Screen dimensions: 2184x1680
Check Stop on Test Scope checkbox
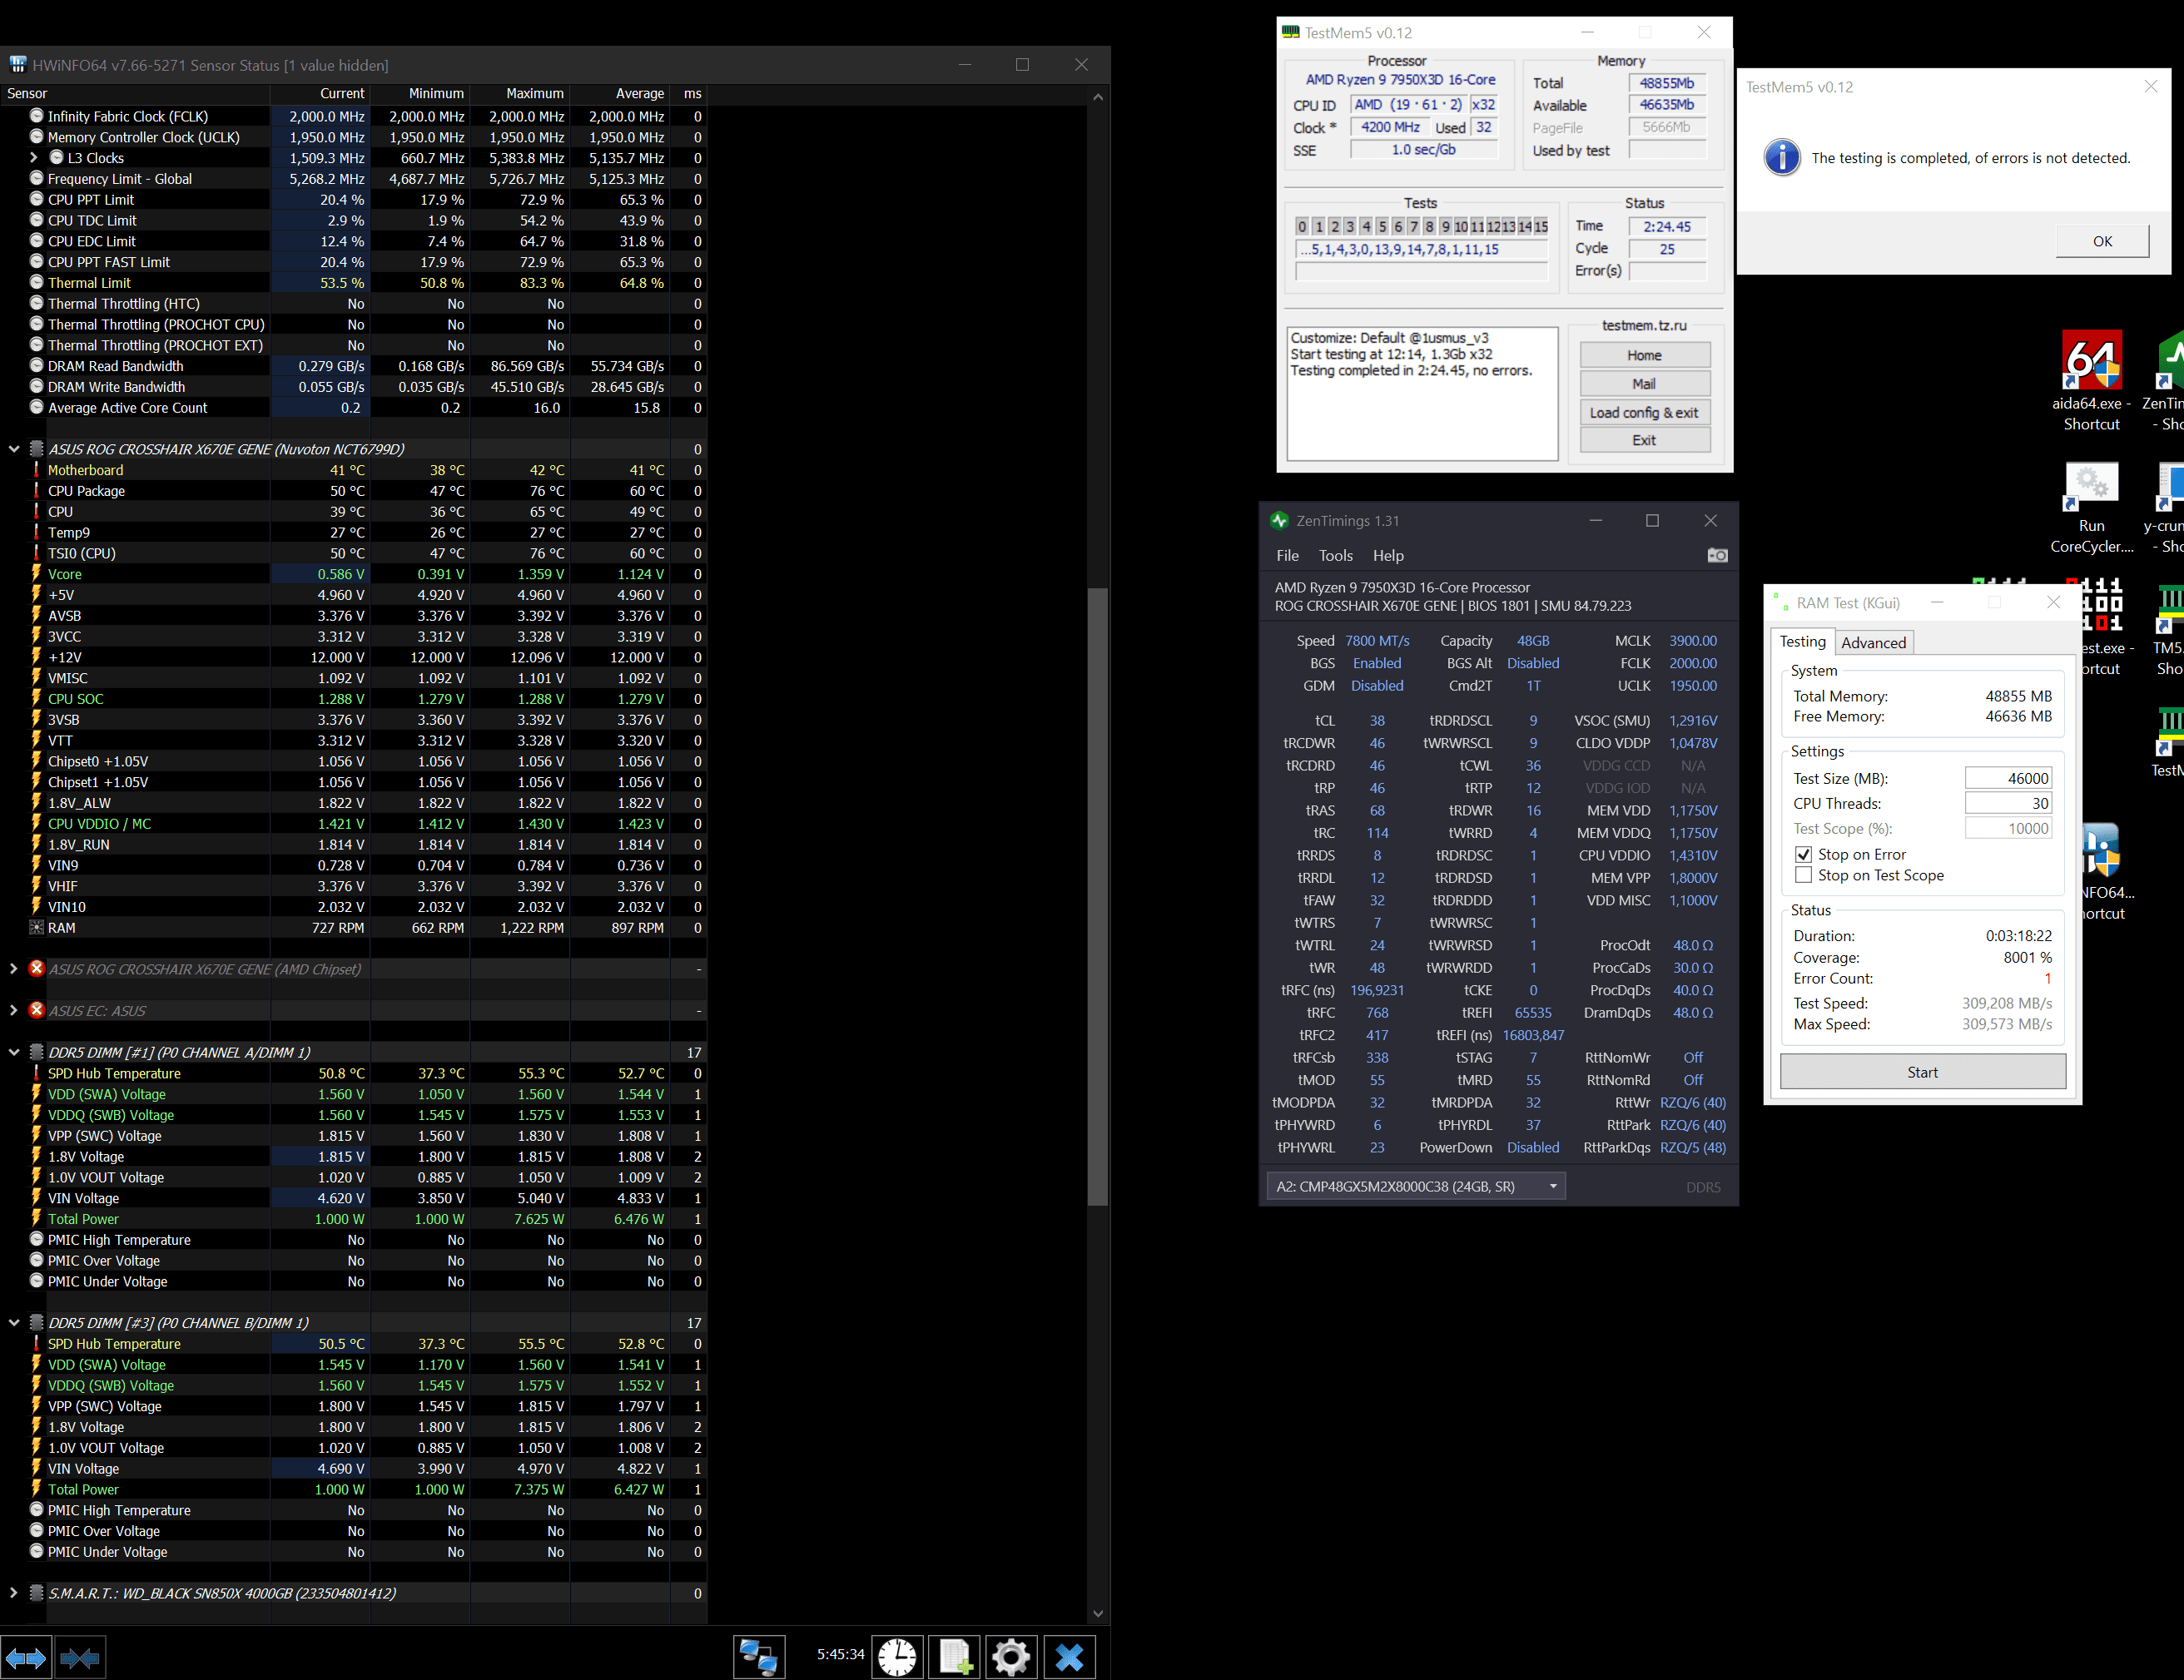click(x=1803, y=876)
